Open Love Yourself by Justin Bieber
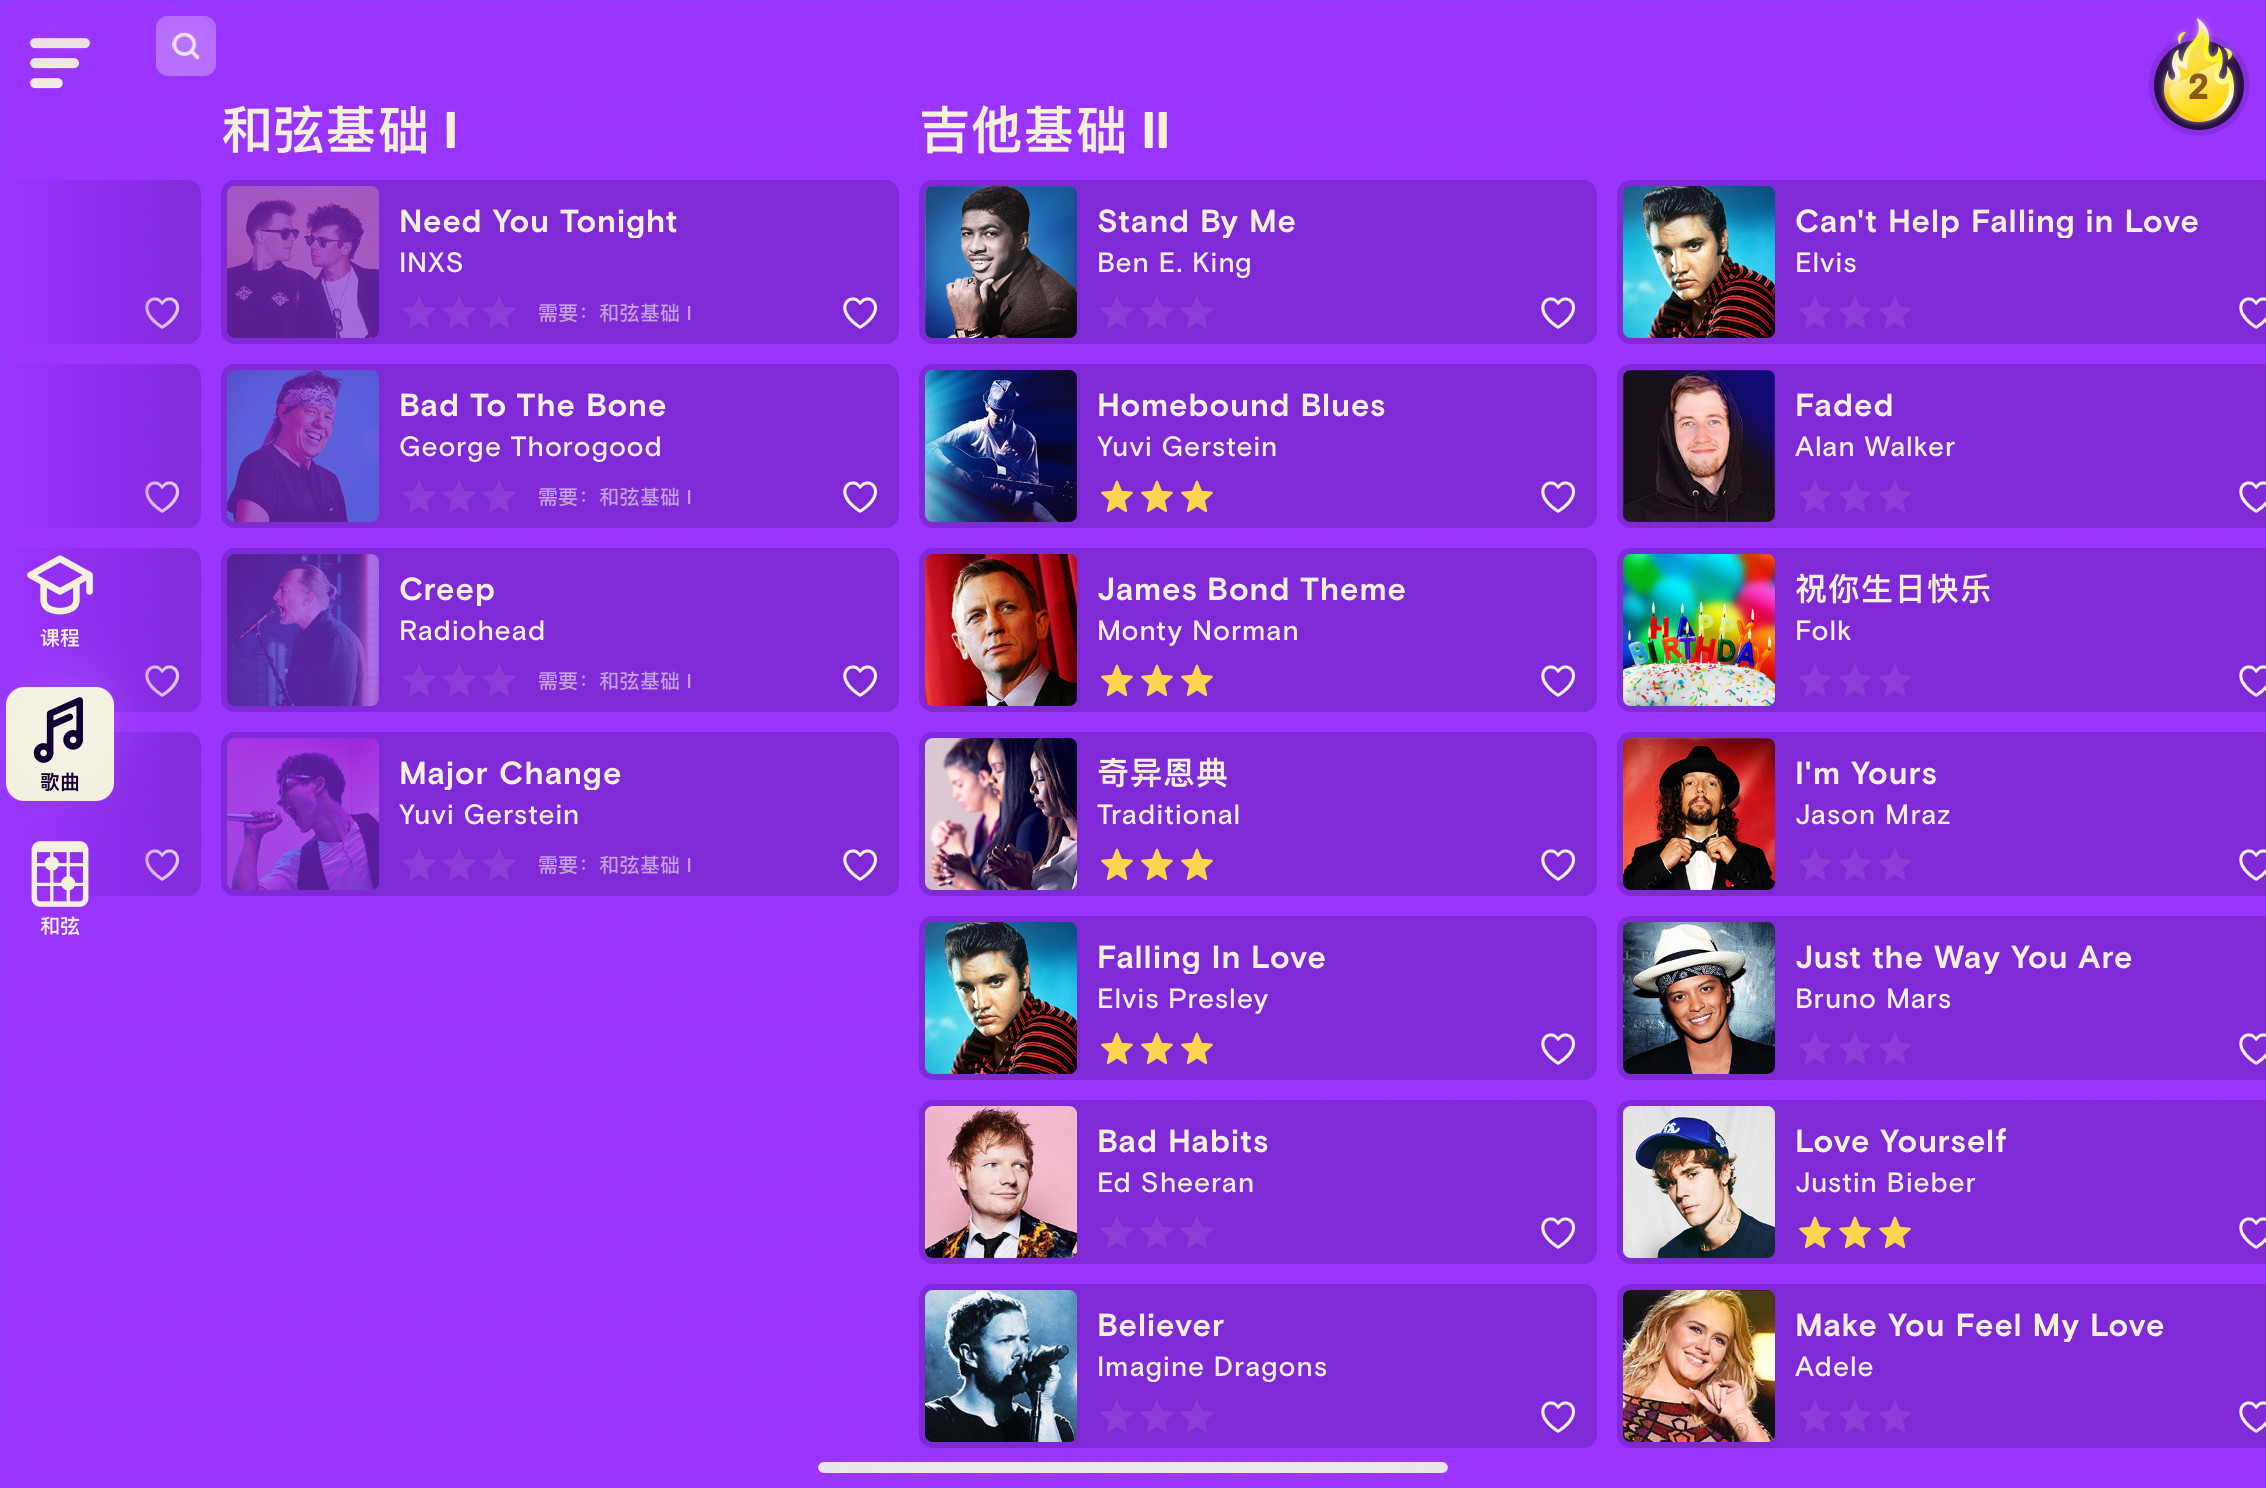This screenshot has height=1488, width=2266. coord(1941,1182)
